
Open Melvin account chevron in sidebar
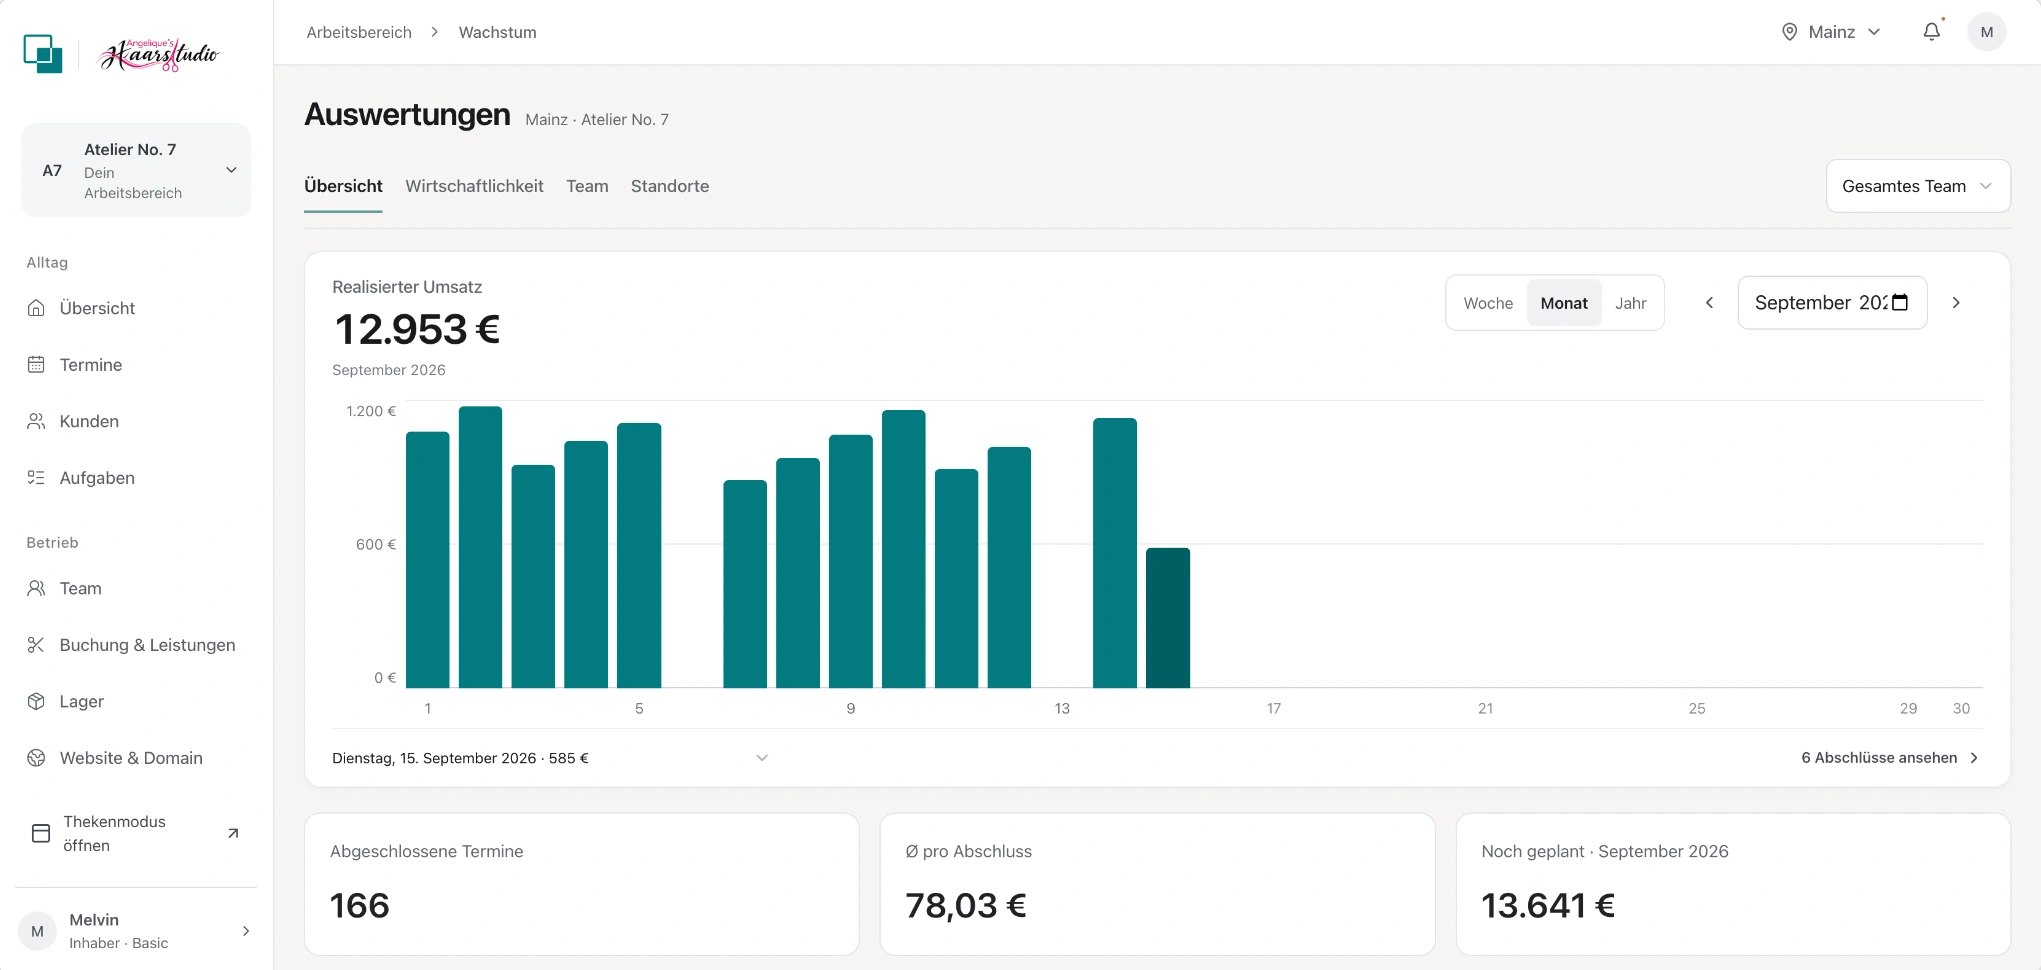pyautogui.click(x=246, y=931)
